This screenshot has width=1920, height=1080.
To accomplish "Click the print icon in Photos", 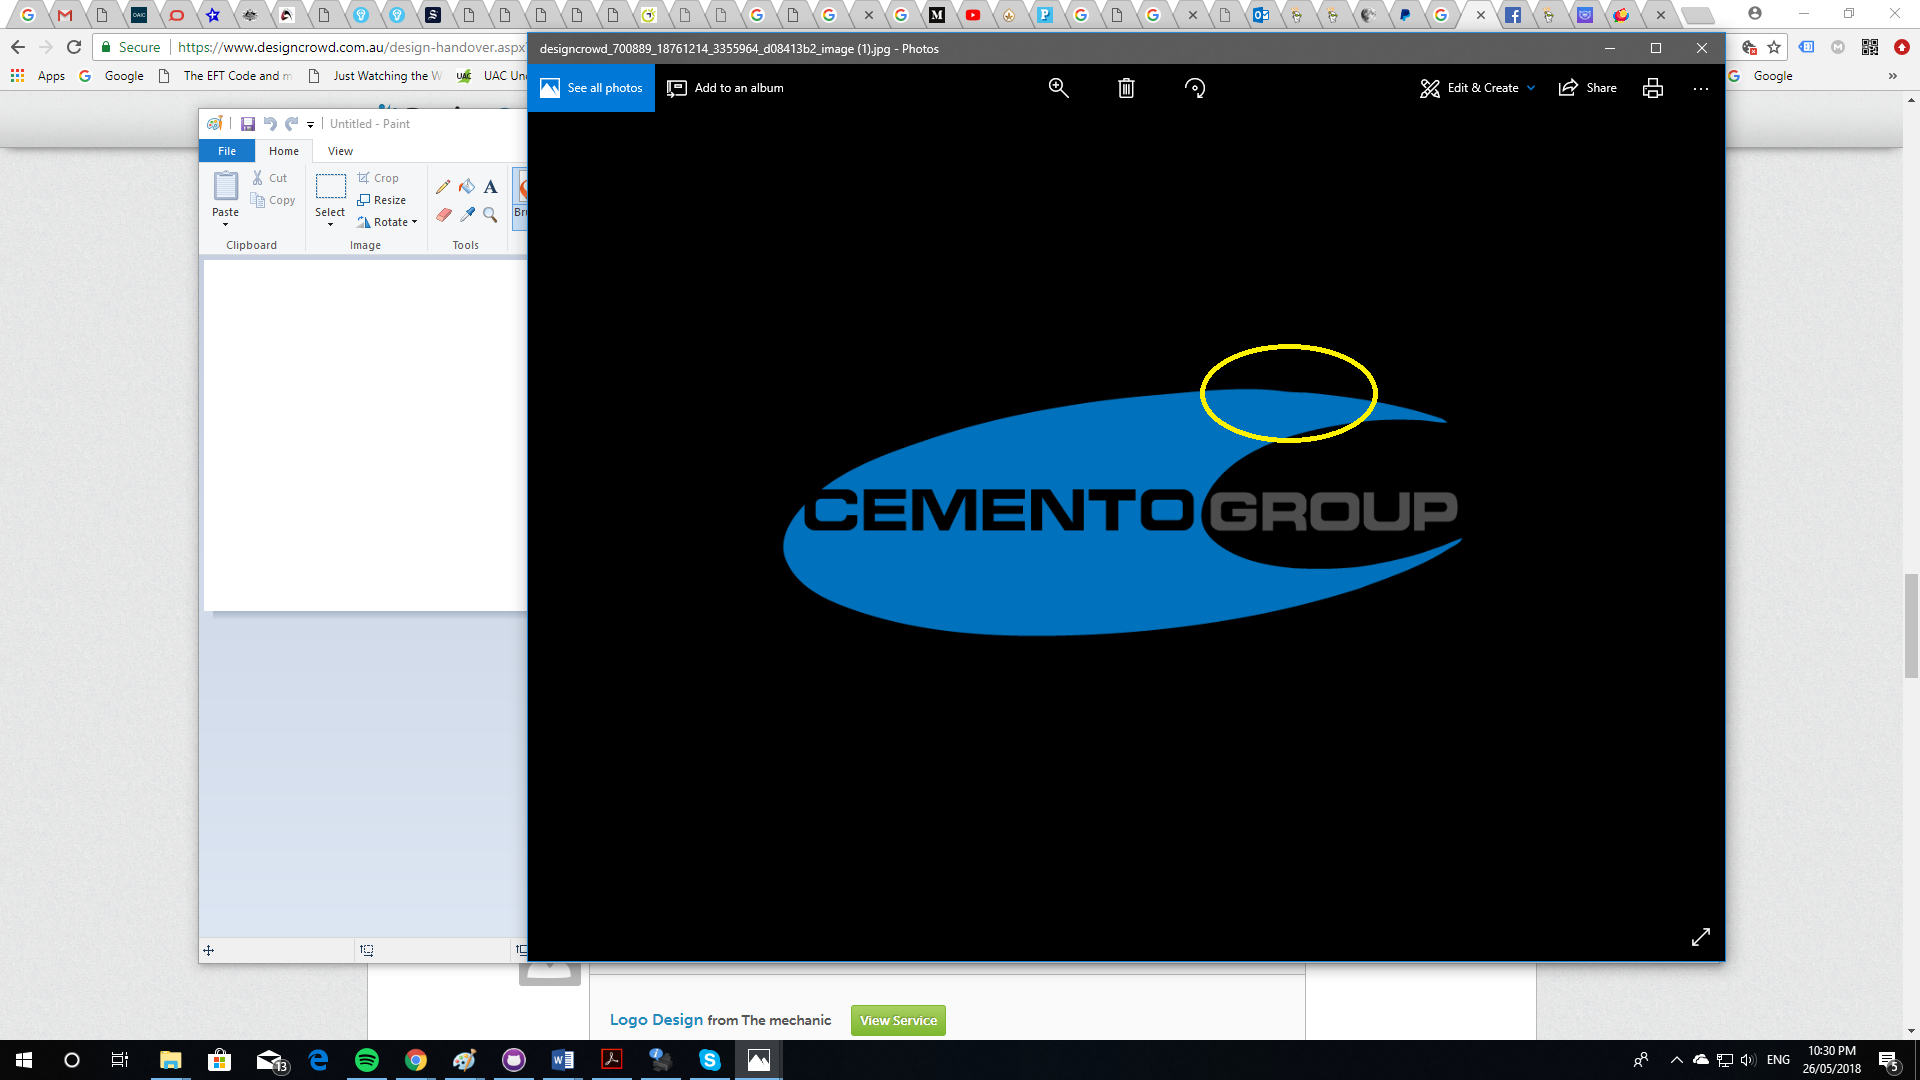I will point(1653,88).
